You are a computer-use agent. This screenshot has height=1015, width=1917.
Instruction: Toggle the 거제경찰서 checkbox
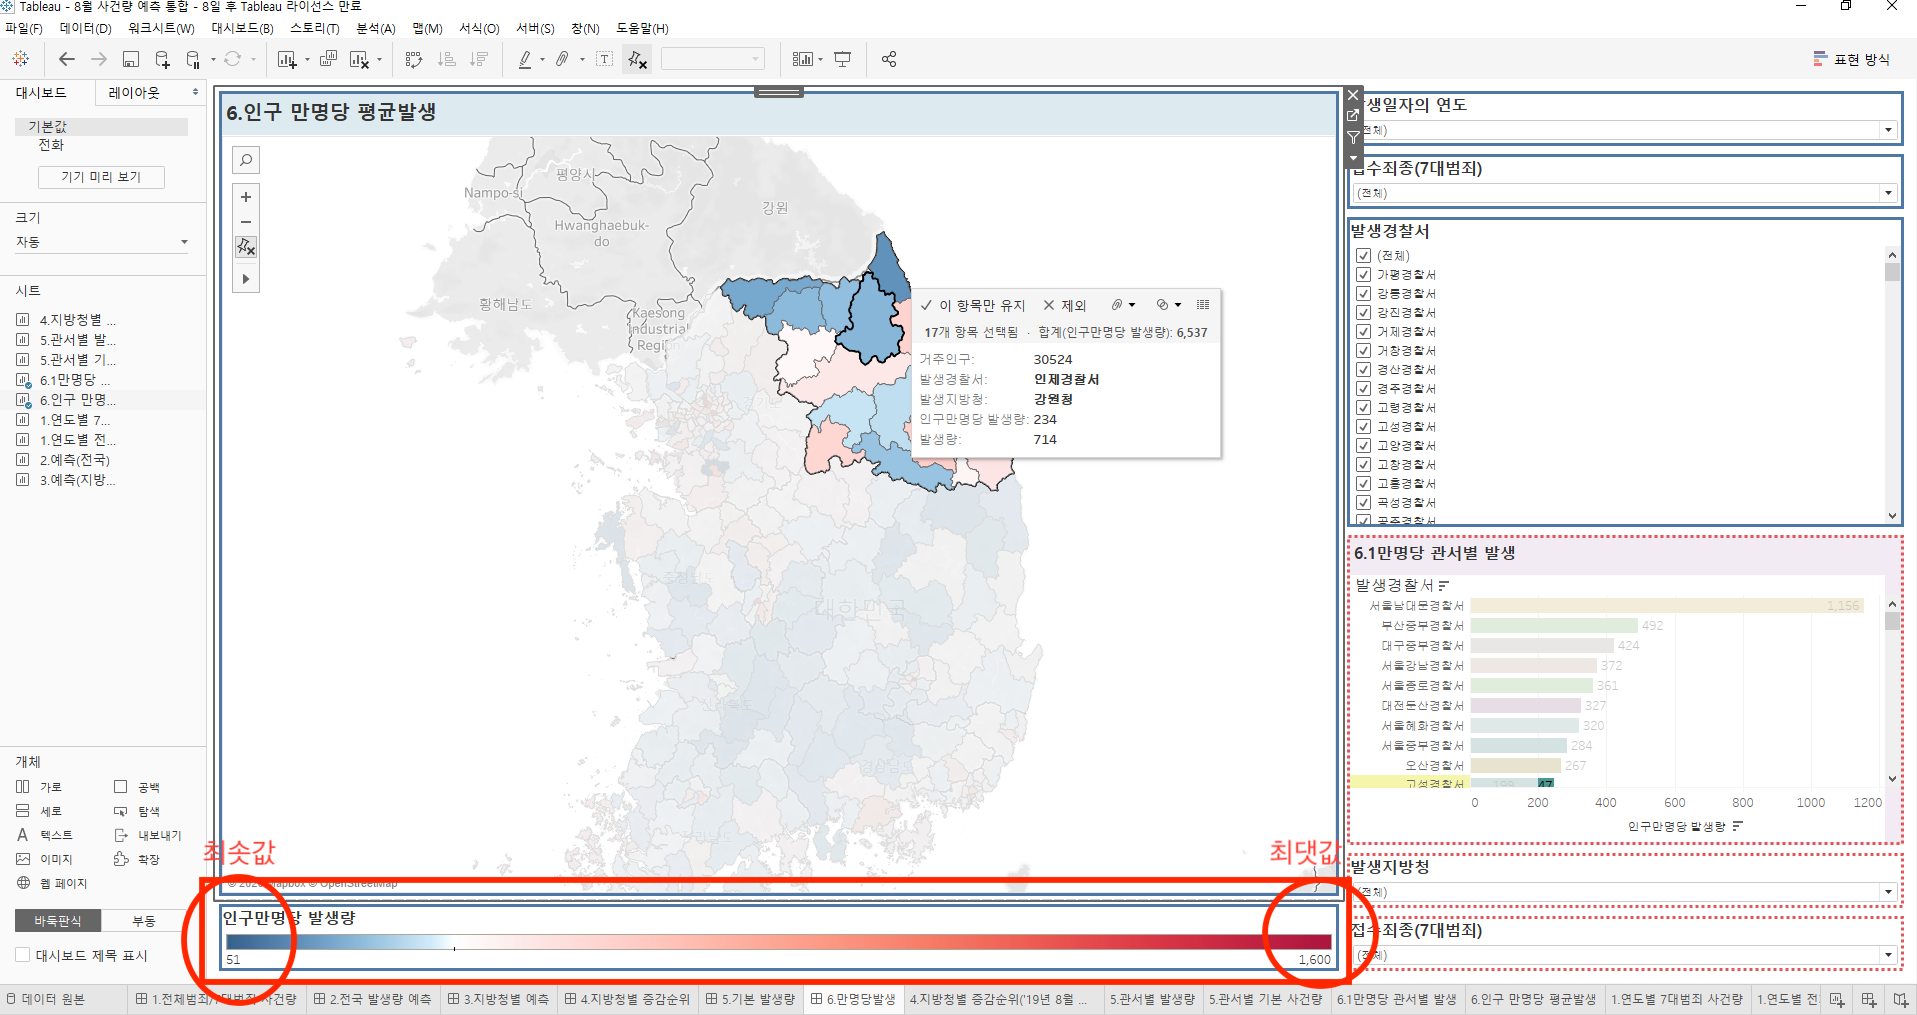pos(1363,331)
